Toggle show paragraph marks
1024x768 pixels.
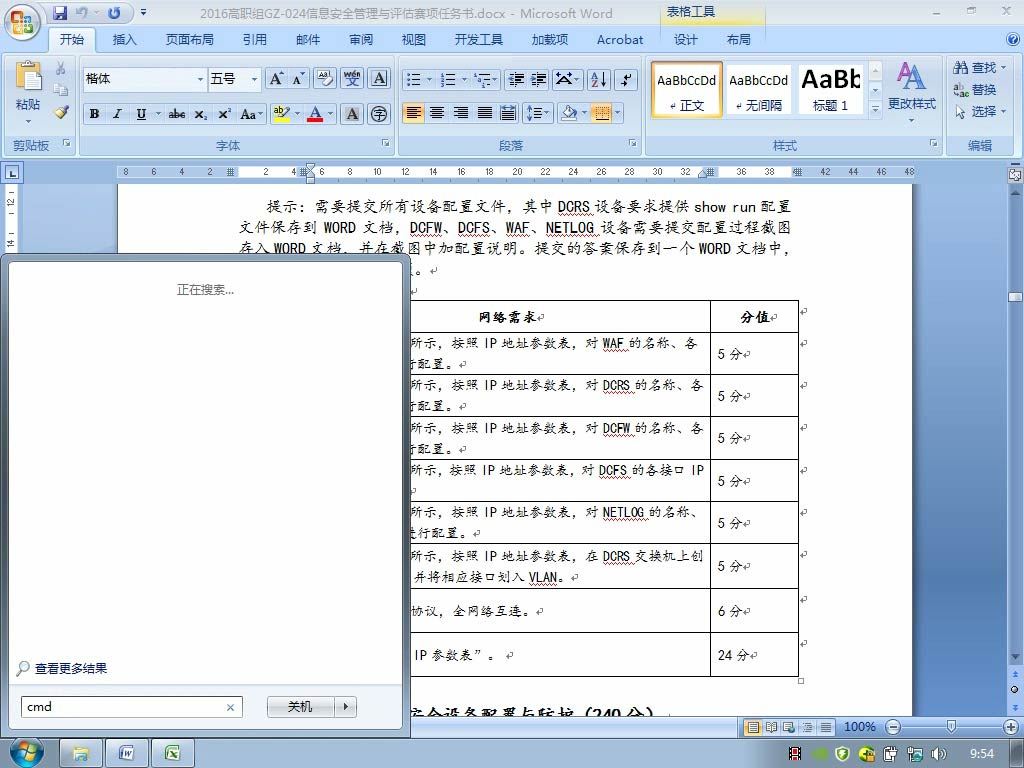pos(626,80)
